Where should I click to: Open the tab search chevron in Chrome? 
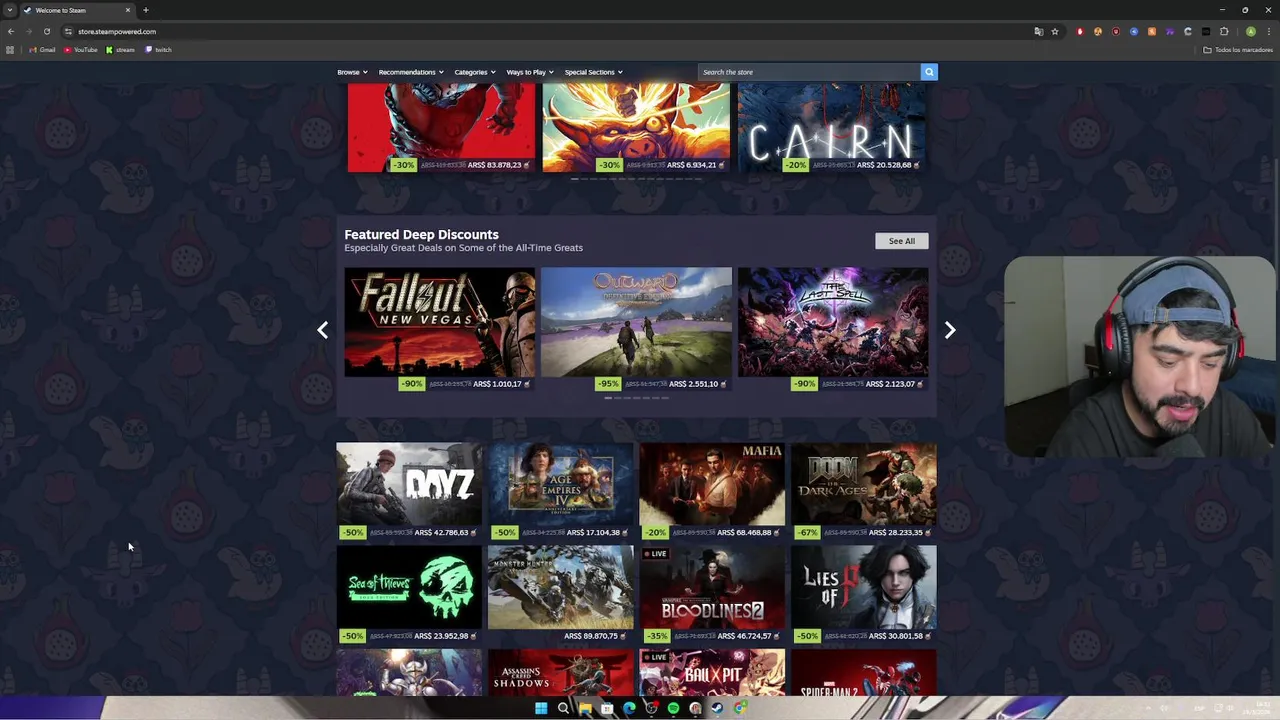coord(10,10)
